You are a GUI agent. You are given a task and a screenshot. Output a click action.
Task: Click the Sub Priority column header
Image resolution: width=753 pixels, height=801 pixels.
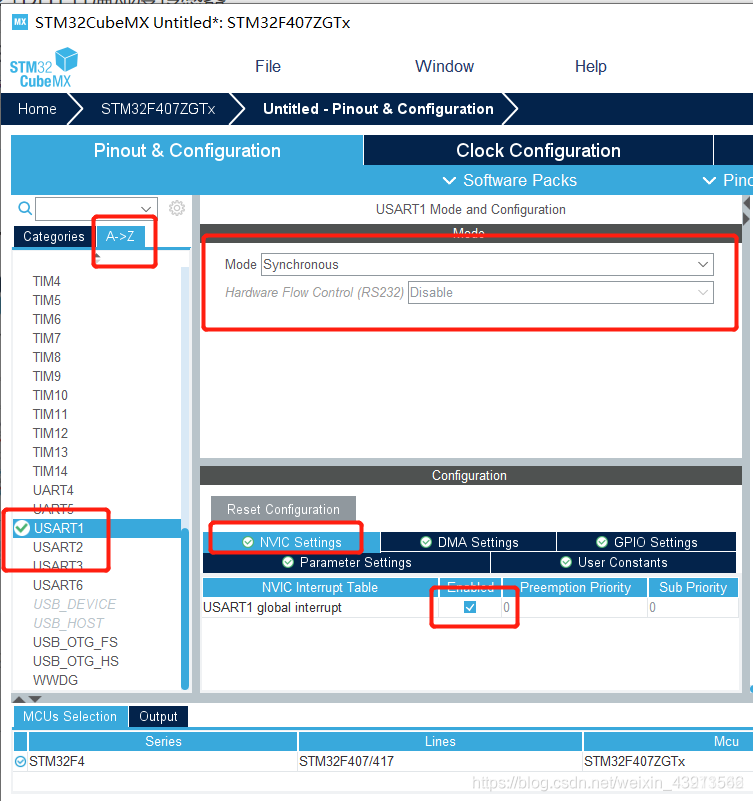point(693,587)
